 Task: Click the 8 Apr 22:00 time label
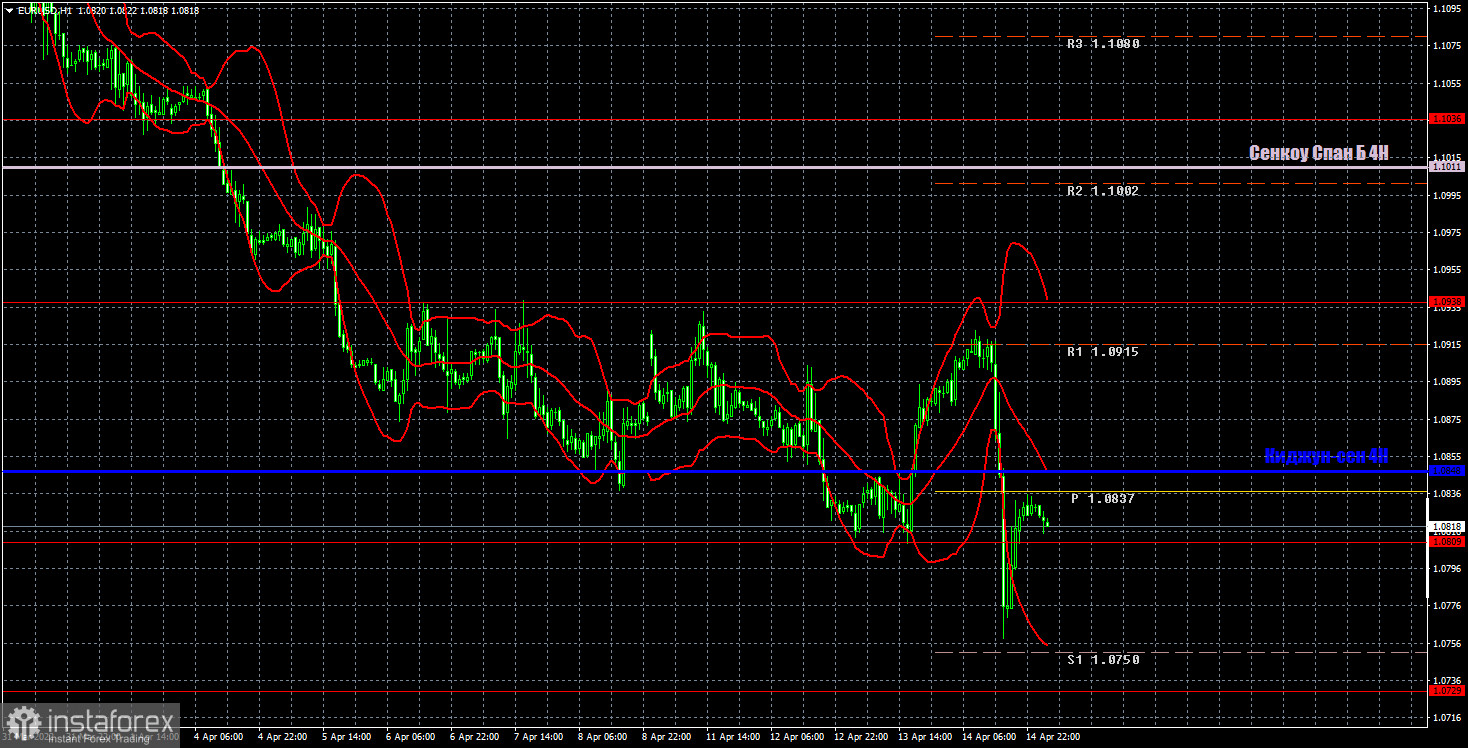pyautogui.click(x=667, y=737)
